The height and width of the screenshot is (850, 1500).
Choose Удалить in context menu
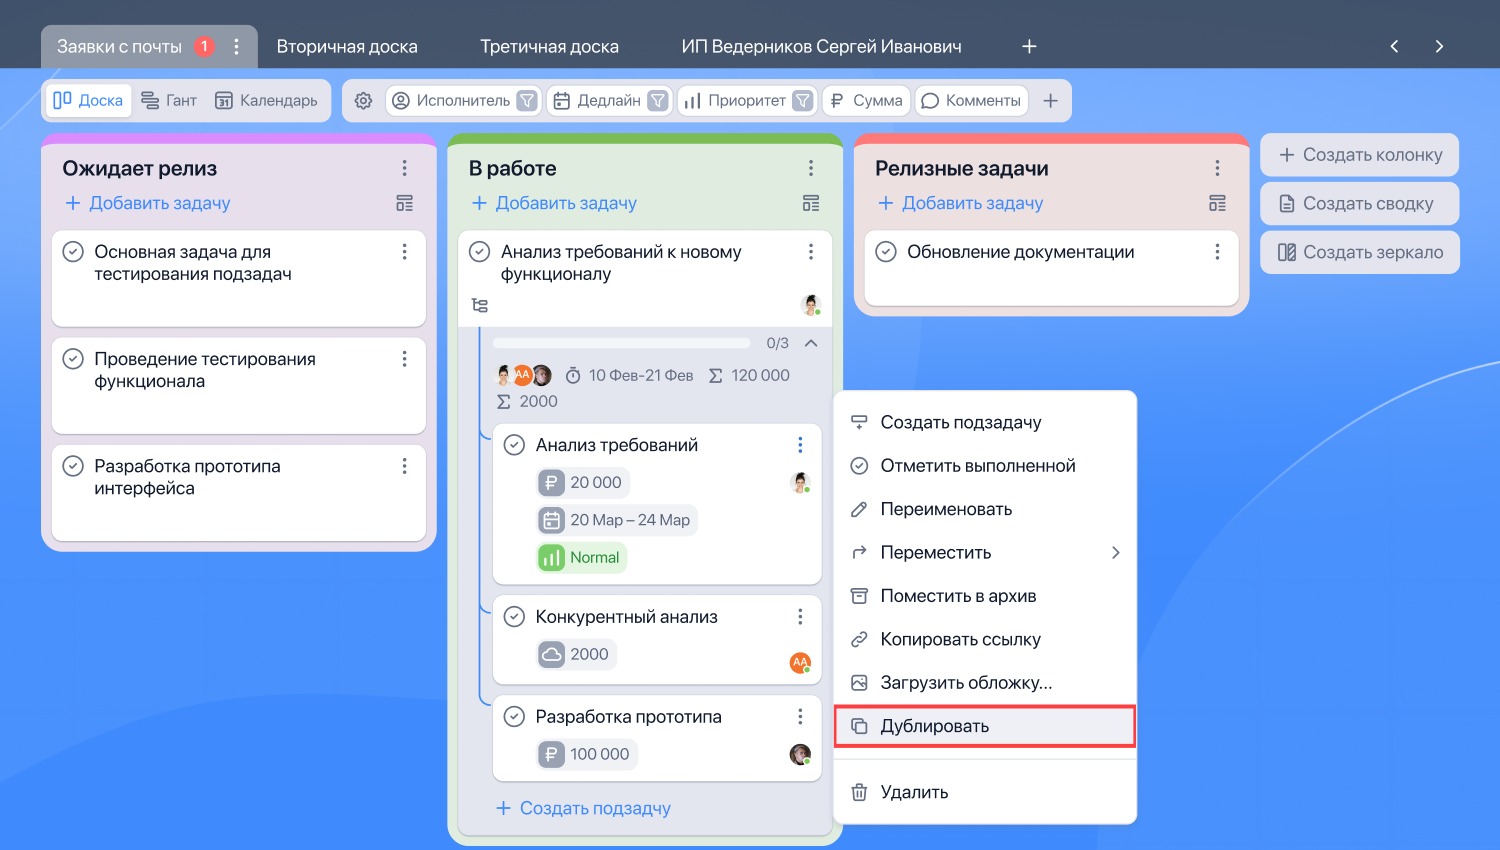(985, 792)
